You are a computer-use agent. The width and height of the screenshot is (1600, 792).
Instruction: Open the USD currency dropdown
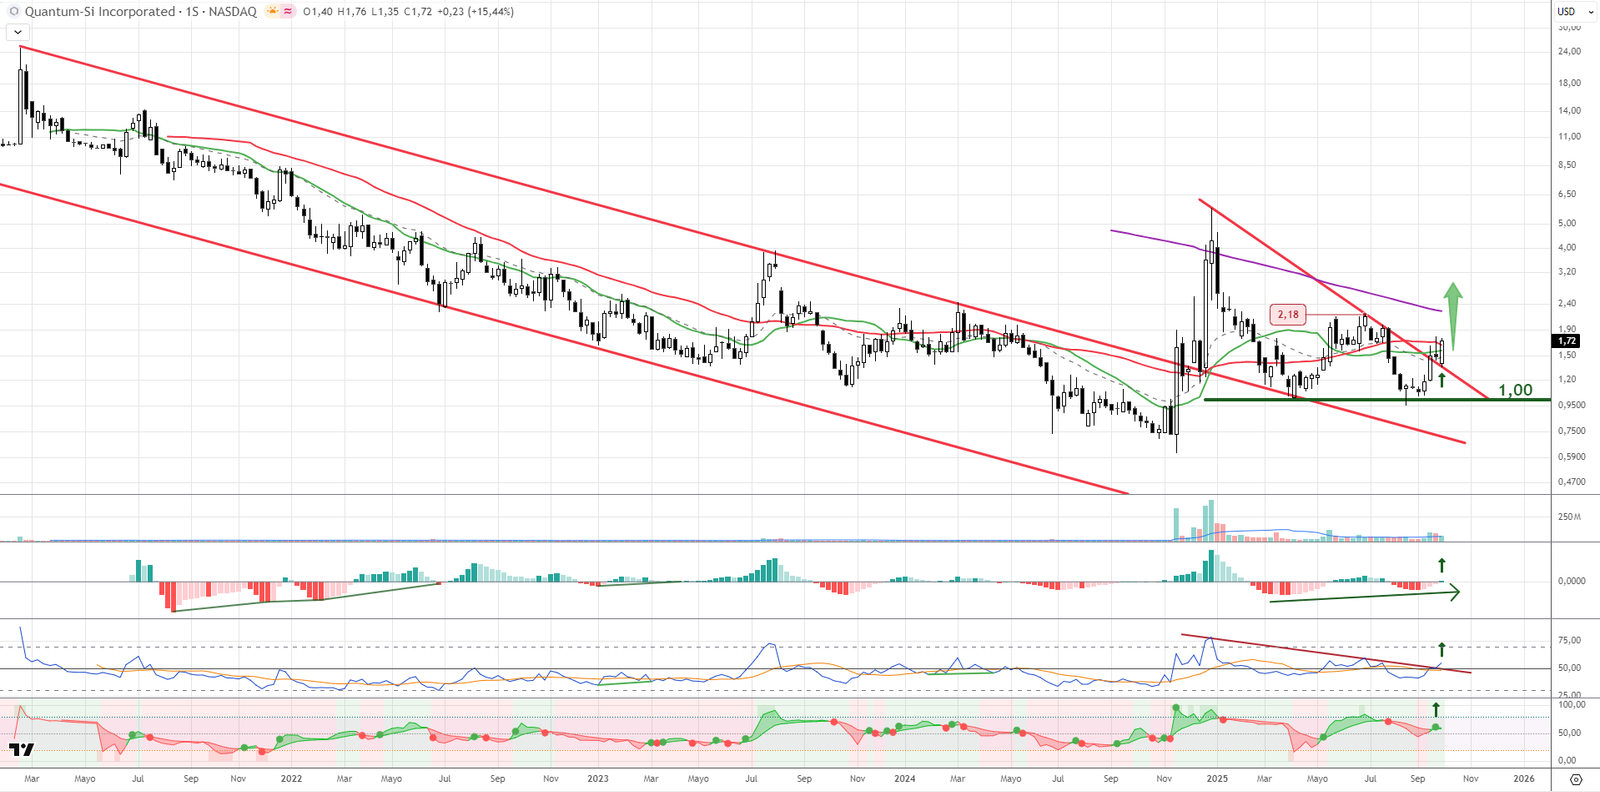(x=1572, y=12)
